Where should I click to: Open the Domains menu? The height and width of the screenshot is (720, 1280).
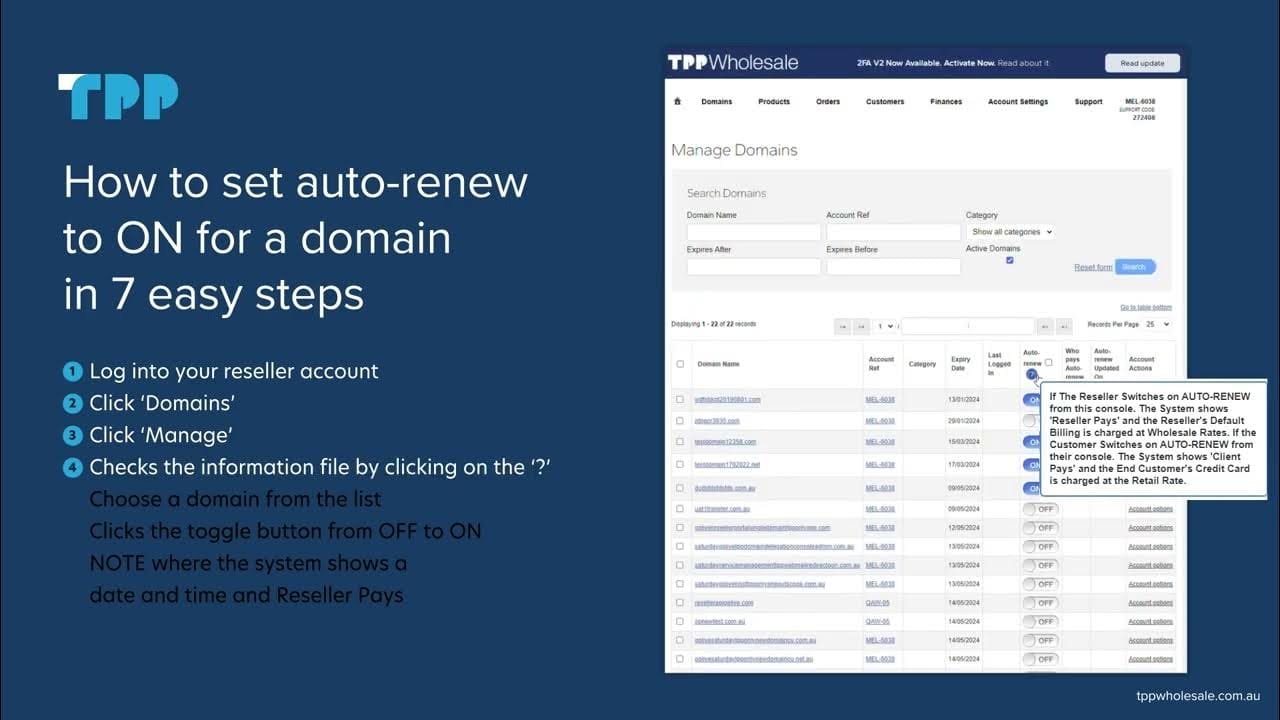[716, 102]
